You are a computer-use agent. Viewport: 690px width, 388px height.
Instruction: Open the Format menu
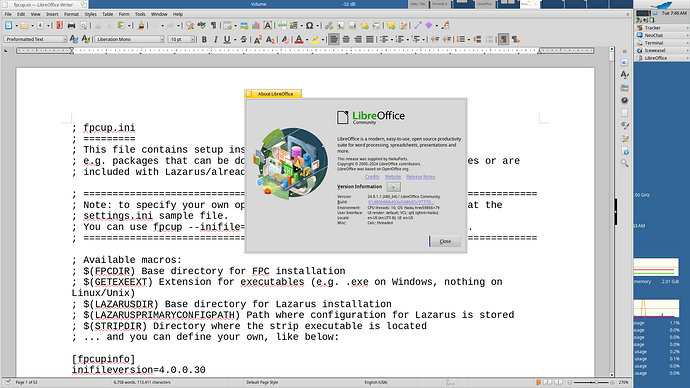tap(71, 14)
